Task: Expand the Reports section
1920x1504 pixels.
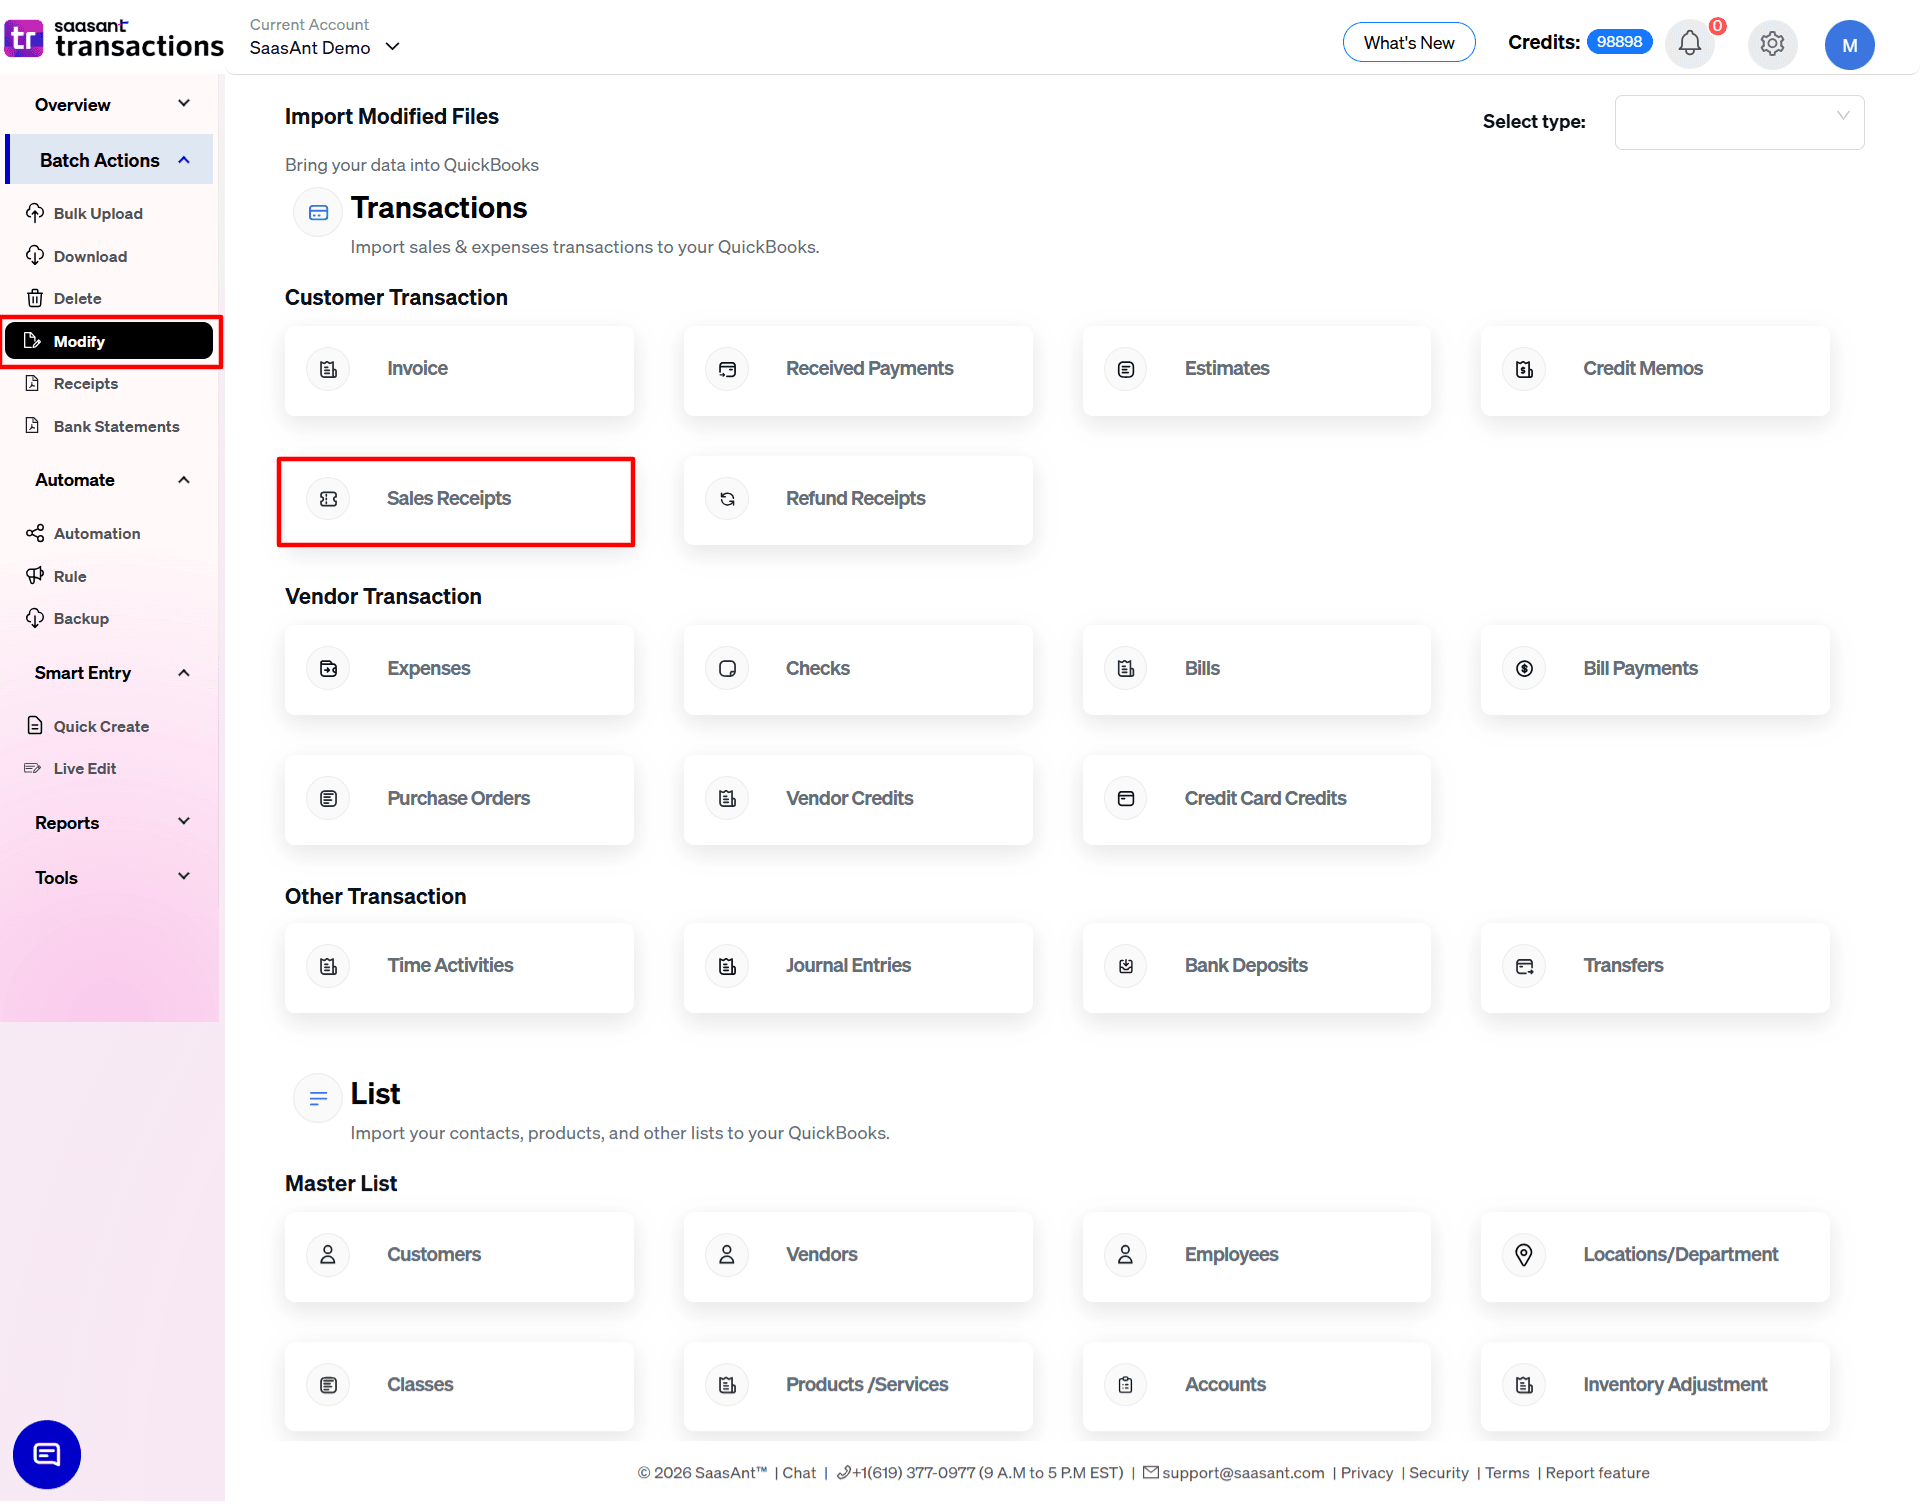Action: click(x=184, y=821)
